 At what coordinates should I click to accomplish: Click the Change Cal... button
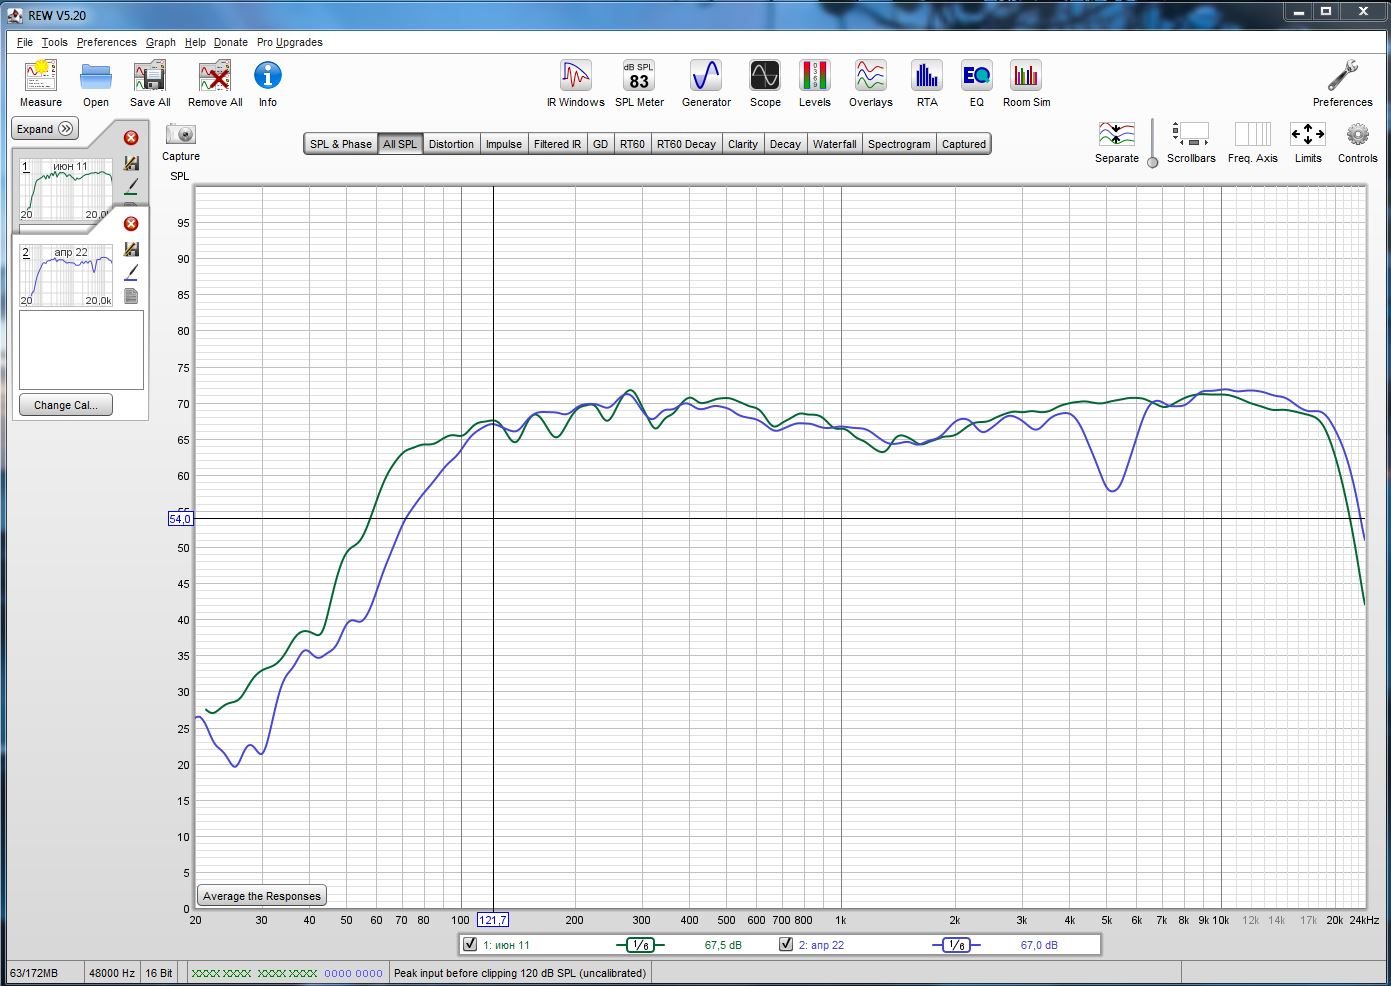pos(66,405)
